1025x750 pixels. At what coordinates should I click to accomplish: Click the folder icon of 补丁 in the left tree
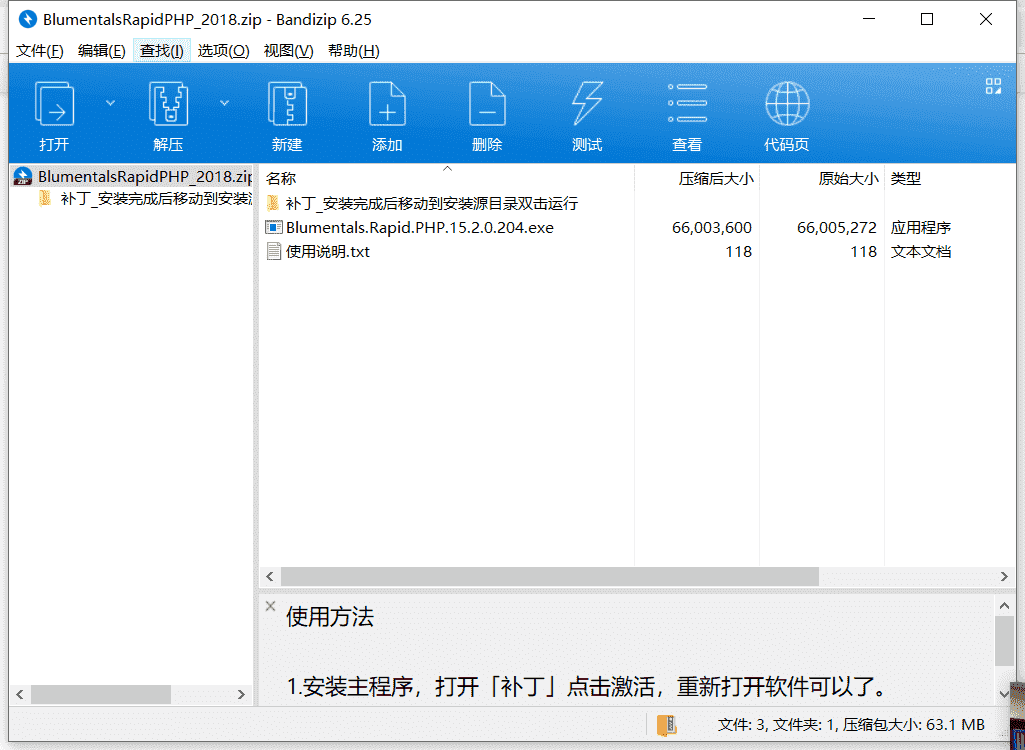pyautogui.click(x=45, y=199)
